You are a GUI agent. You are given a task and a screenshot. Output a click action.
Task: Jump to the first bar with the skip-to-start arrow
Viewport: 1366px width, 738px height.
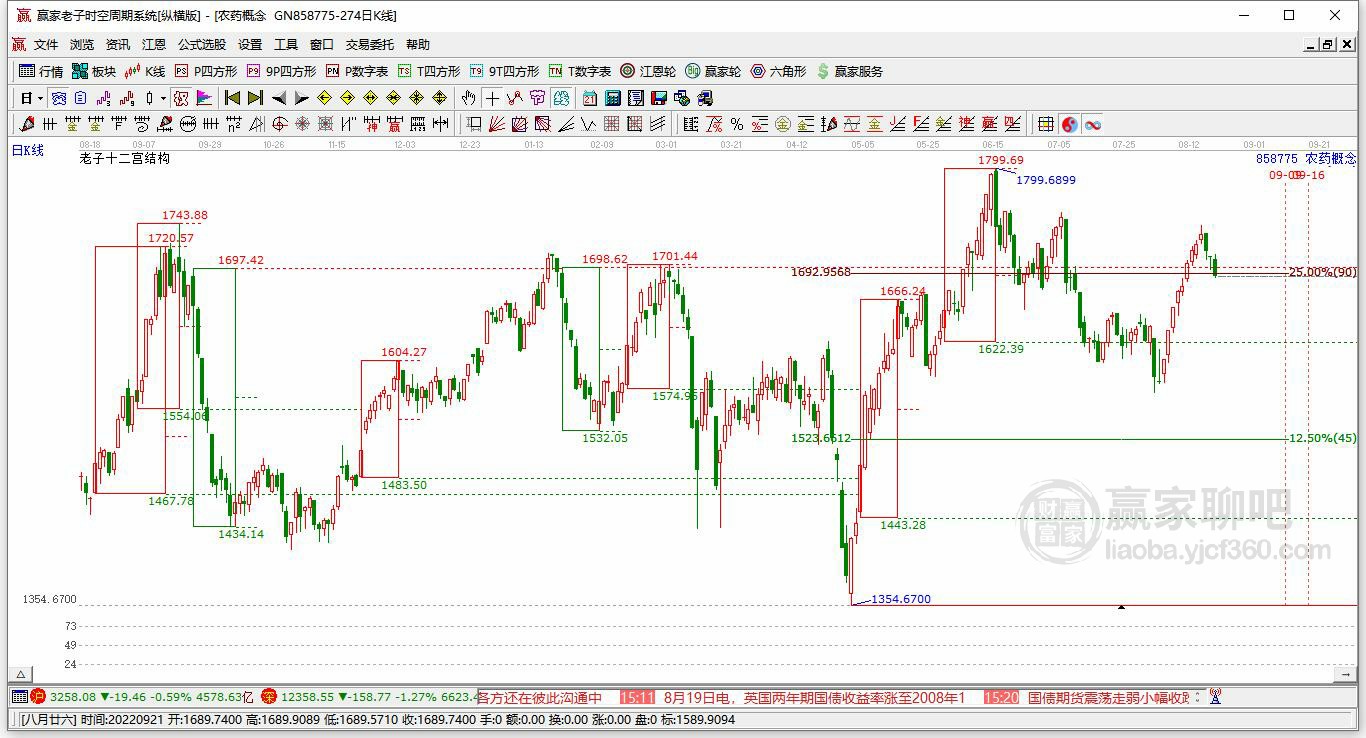click(232, 98)
